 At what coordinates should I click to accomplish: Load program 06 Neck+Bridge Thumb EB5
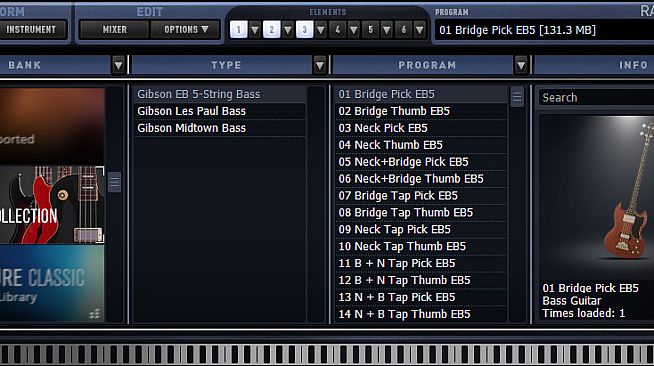[421, 179]
